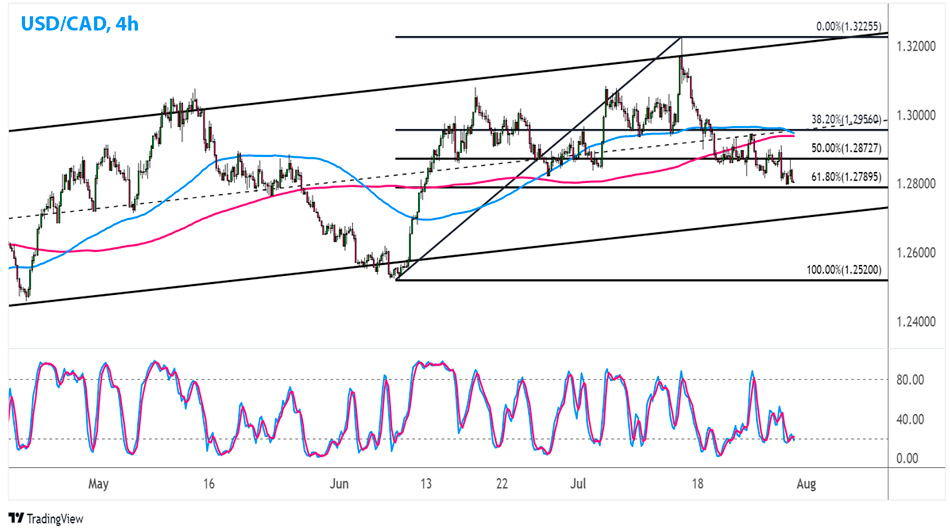Click the 22 date label

click(502, 484)
